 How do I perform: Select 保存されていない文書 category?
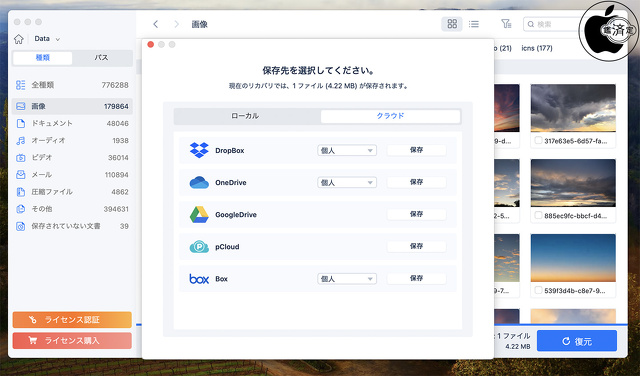point(72,226)
